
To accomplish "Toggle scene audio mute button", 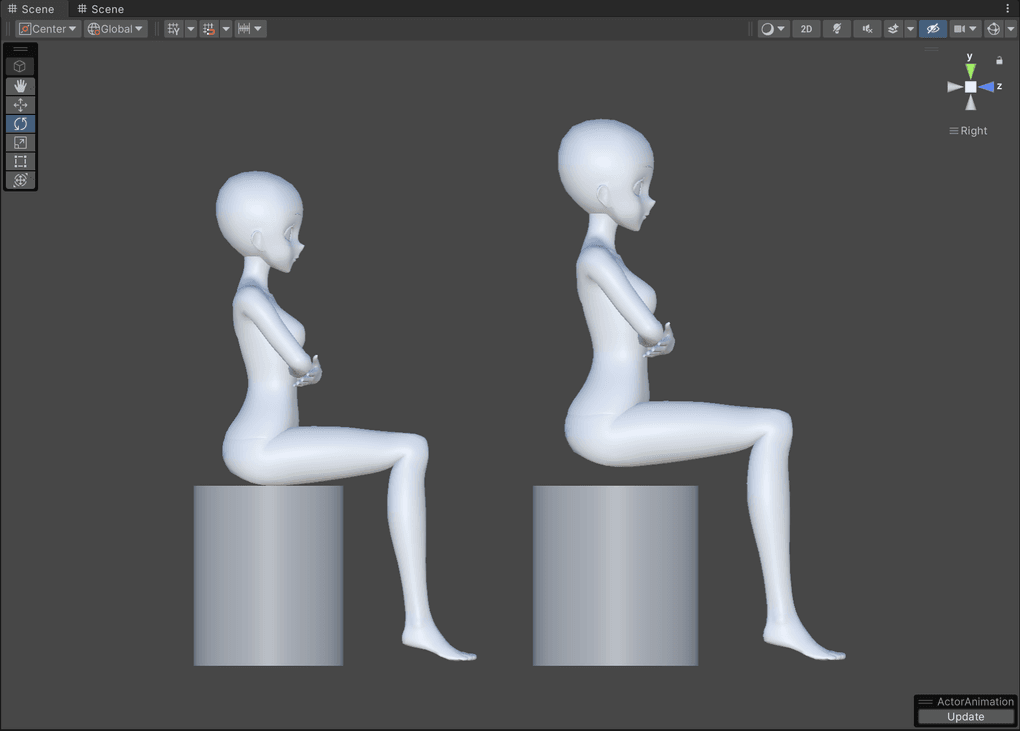I will coord(866,29).
